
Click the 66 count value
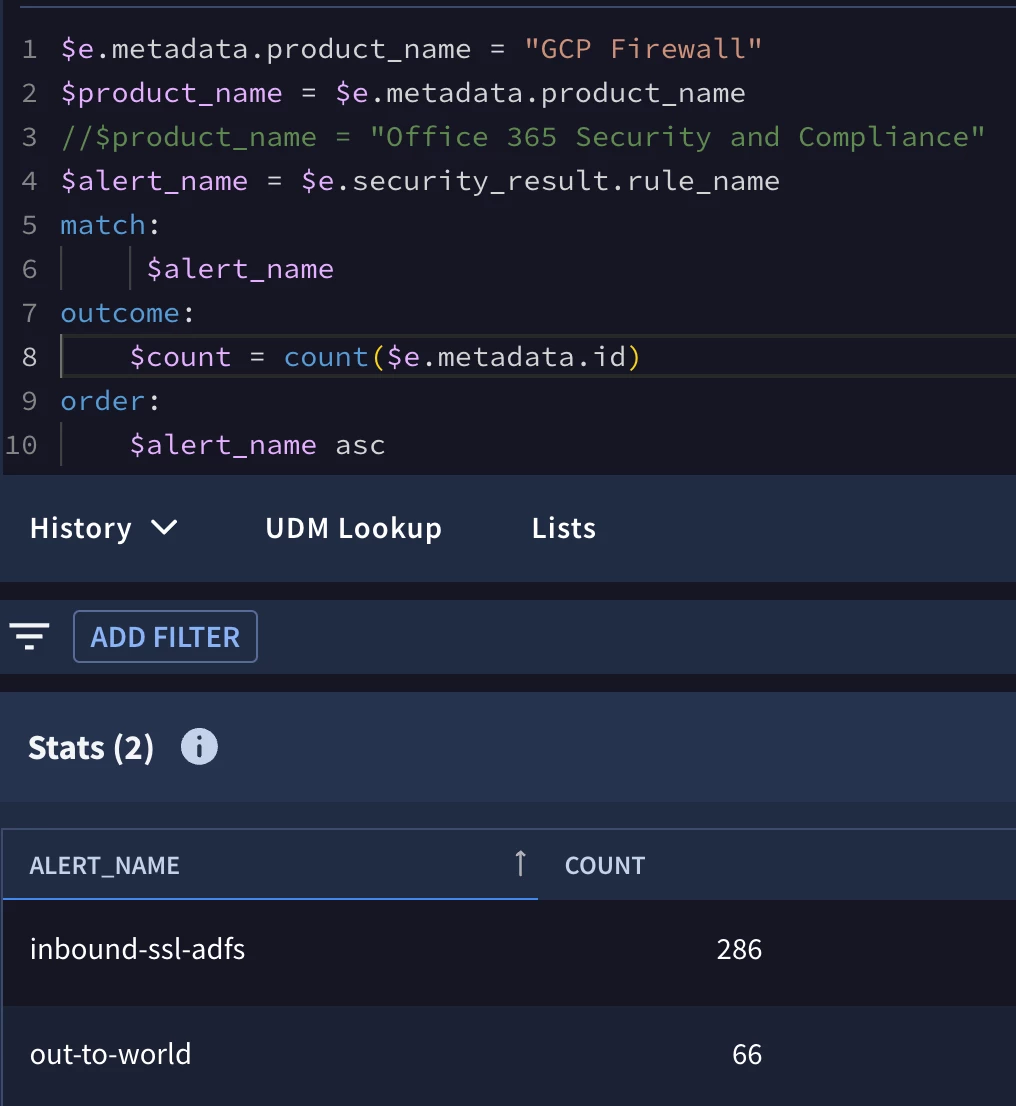point(746,1055)
